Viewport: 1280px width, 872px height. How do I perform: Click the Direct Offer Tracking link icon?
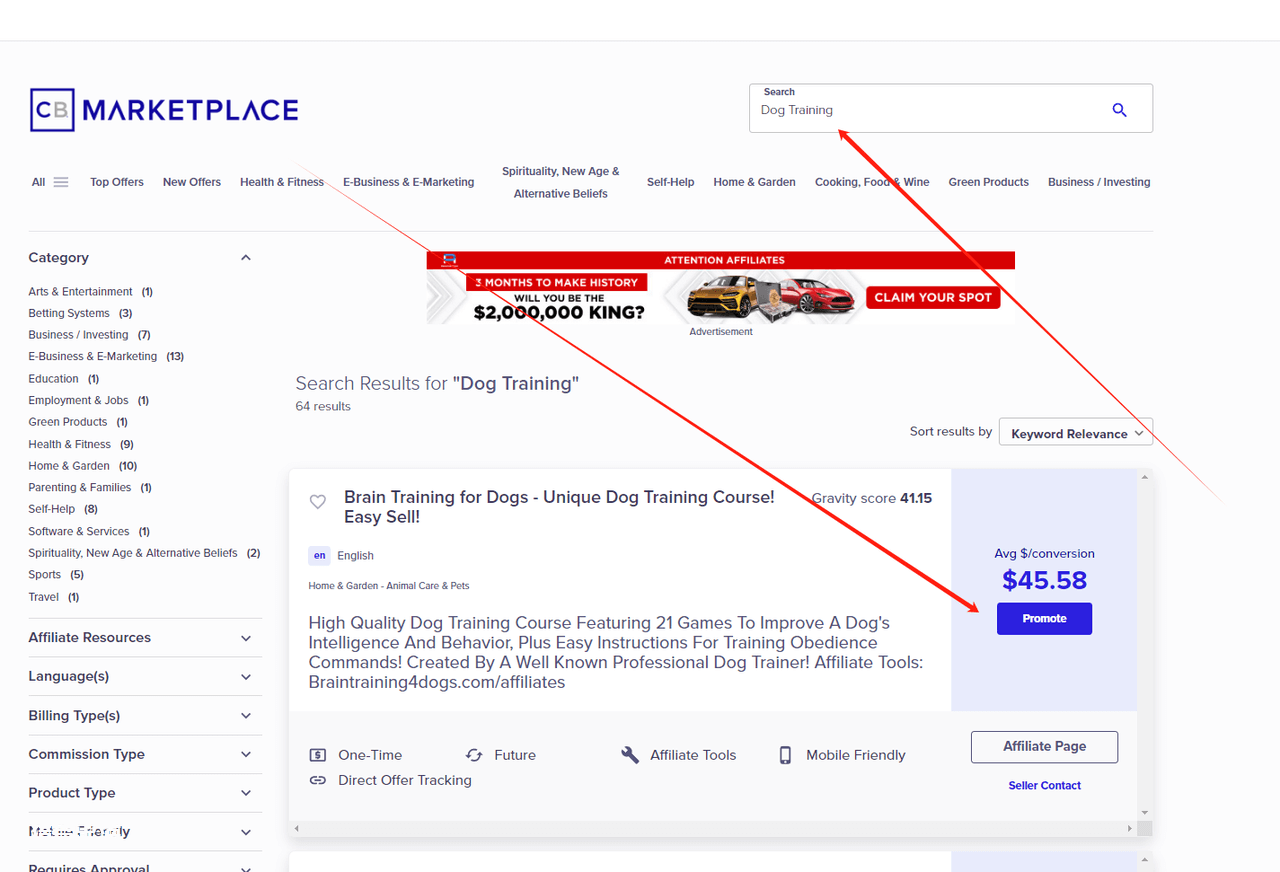click(x=318, y=780)
